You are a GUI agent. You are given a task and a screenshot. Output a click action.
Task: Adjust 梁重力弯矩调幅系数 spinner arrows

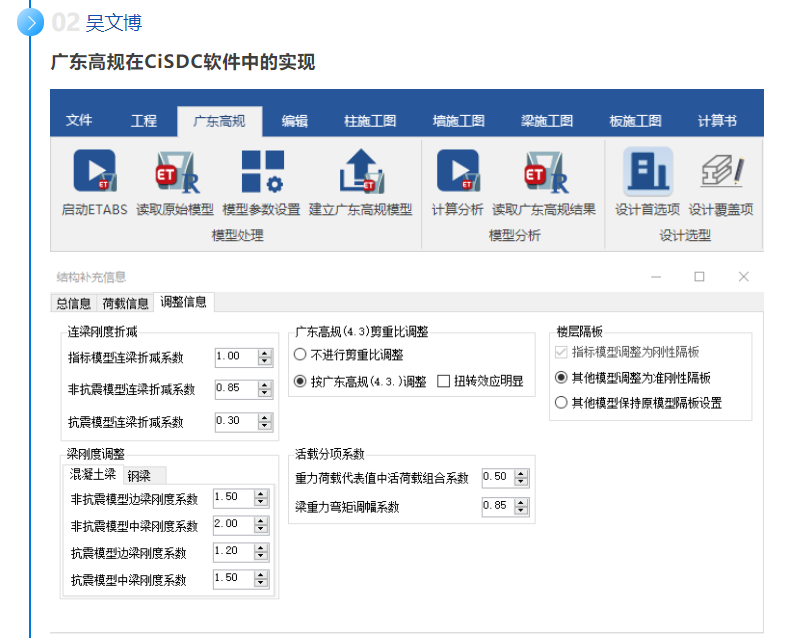click(521, 507)
